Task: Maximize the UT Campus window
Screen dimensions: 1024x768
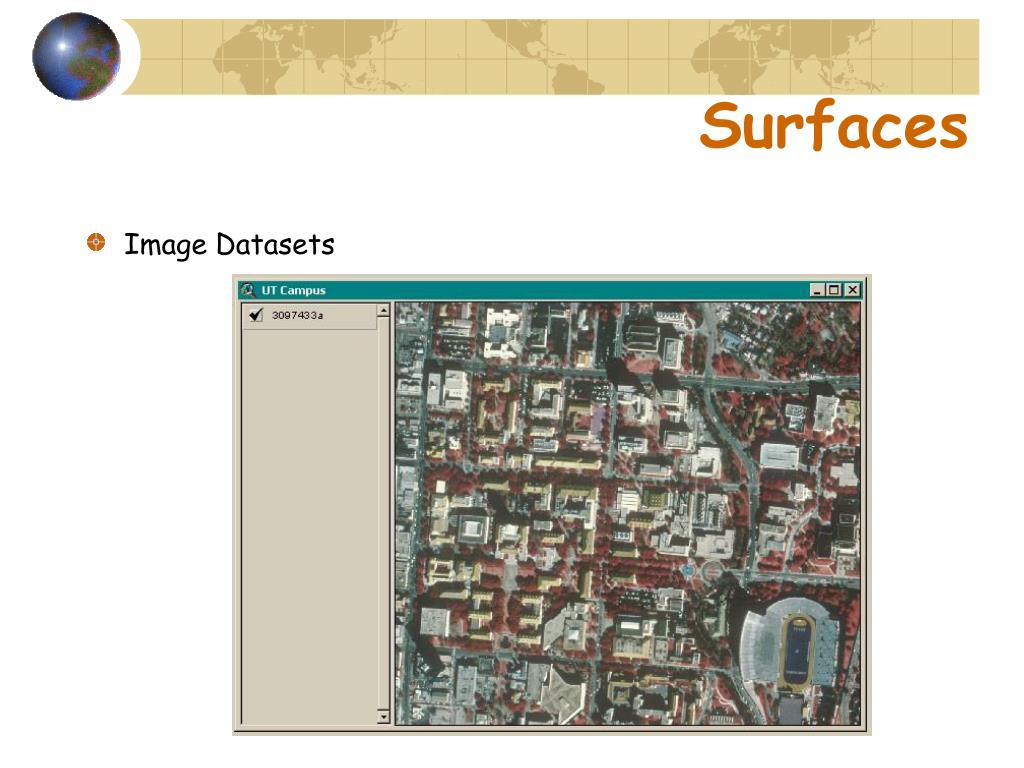Action: tap(834, 290)
